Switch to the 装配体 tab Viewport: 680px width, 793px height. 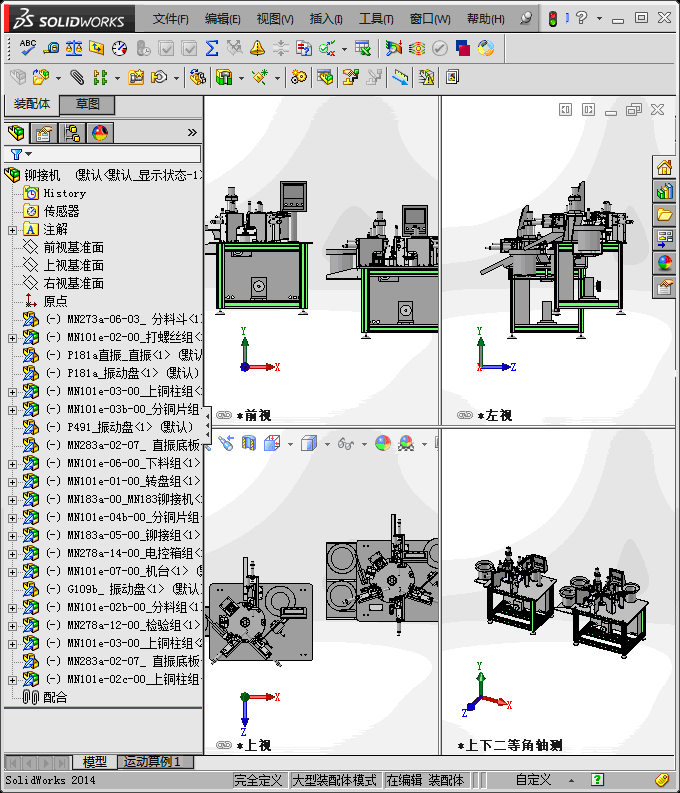32,104
